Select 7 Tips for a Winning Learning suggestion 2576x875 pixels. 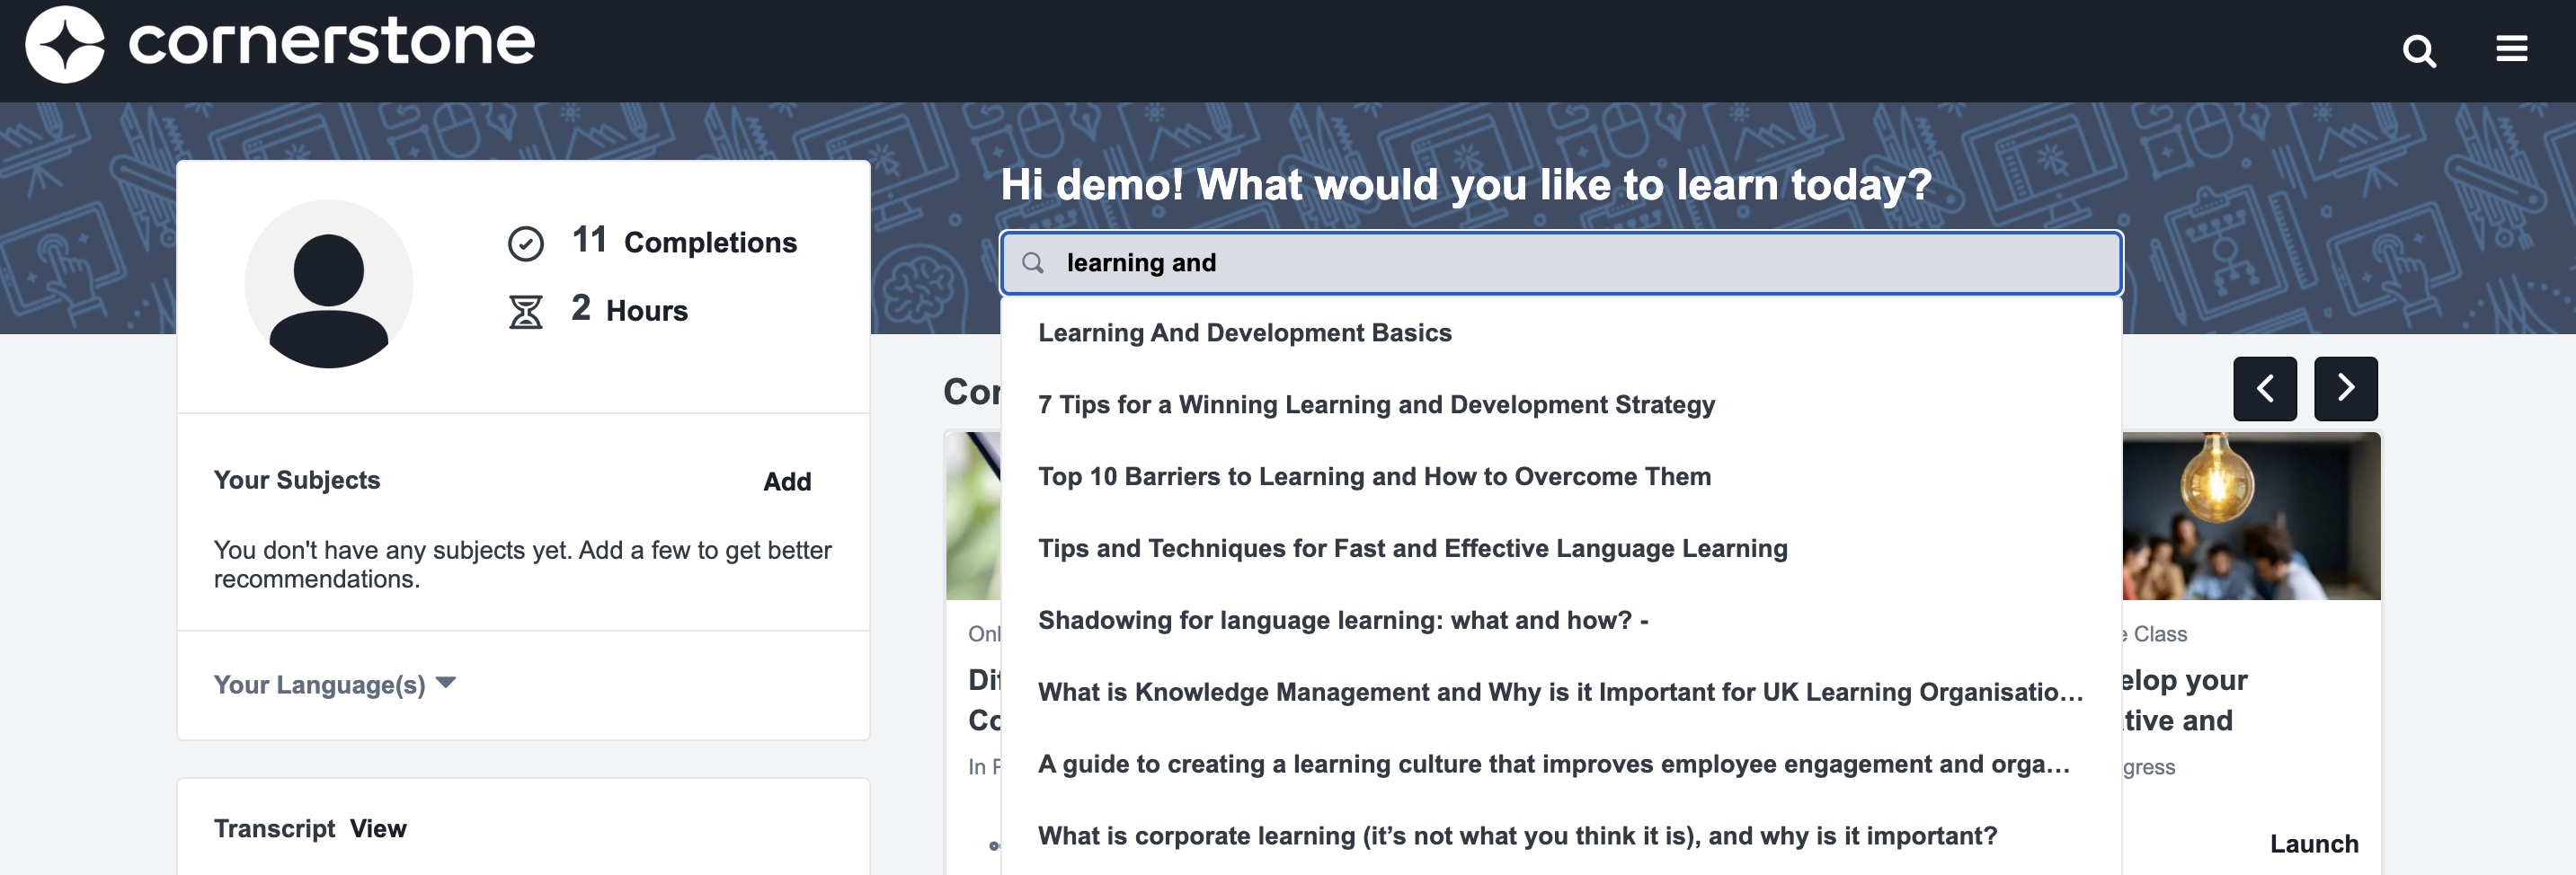coord(1560,405)
